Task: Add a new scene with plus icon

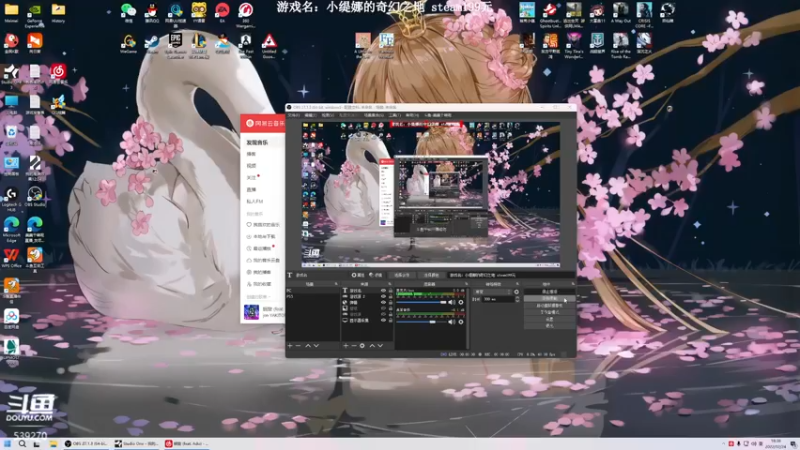Action: (x=290, y=345)
